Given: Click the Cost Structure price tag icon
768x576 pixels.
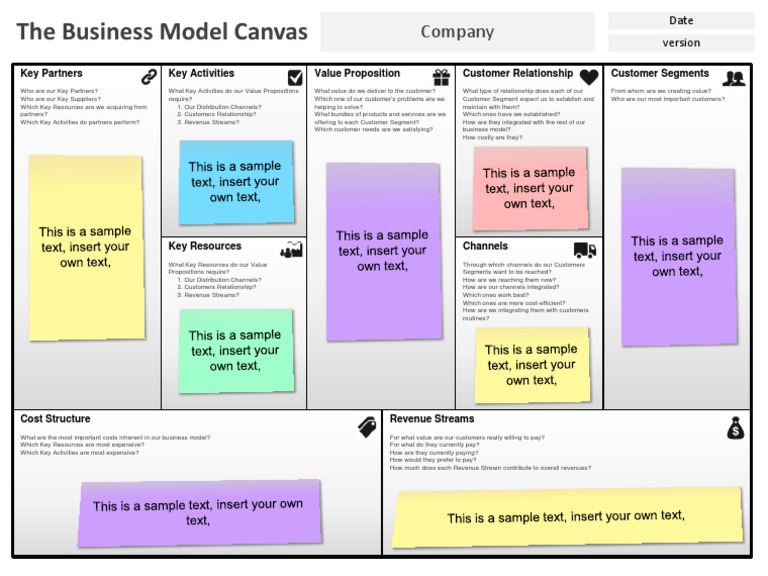Looking at the screenshot, I should pos(367,427).
